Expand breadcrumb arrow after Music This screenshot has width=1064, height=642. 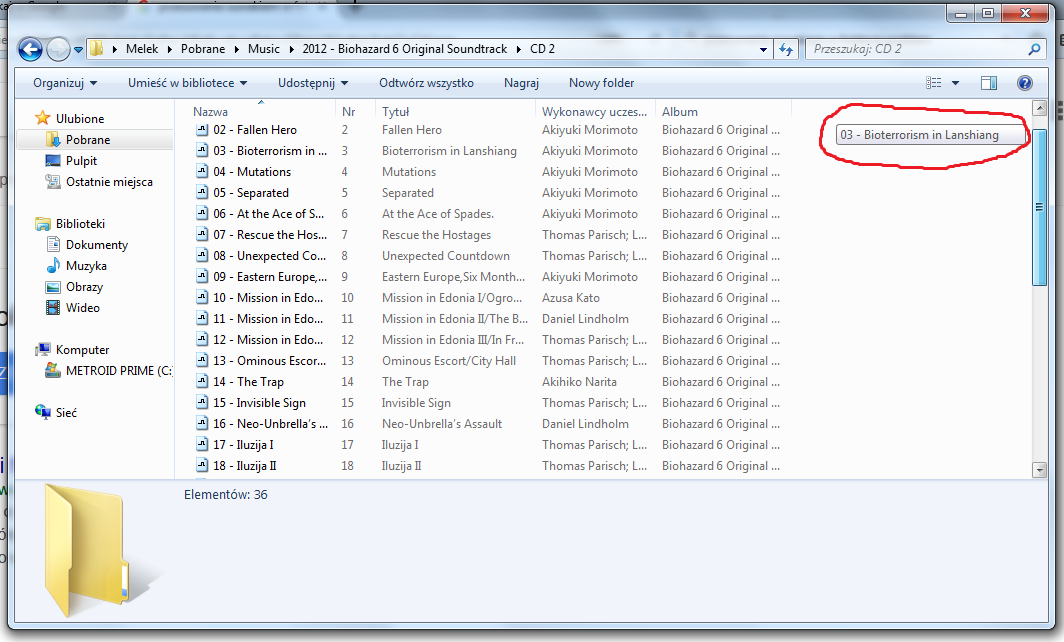(x=292, y=50)
